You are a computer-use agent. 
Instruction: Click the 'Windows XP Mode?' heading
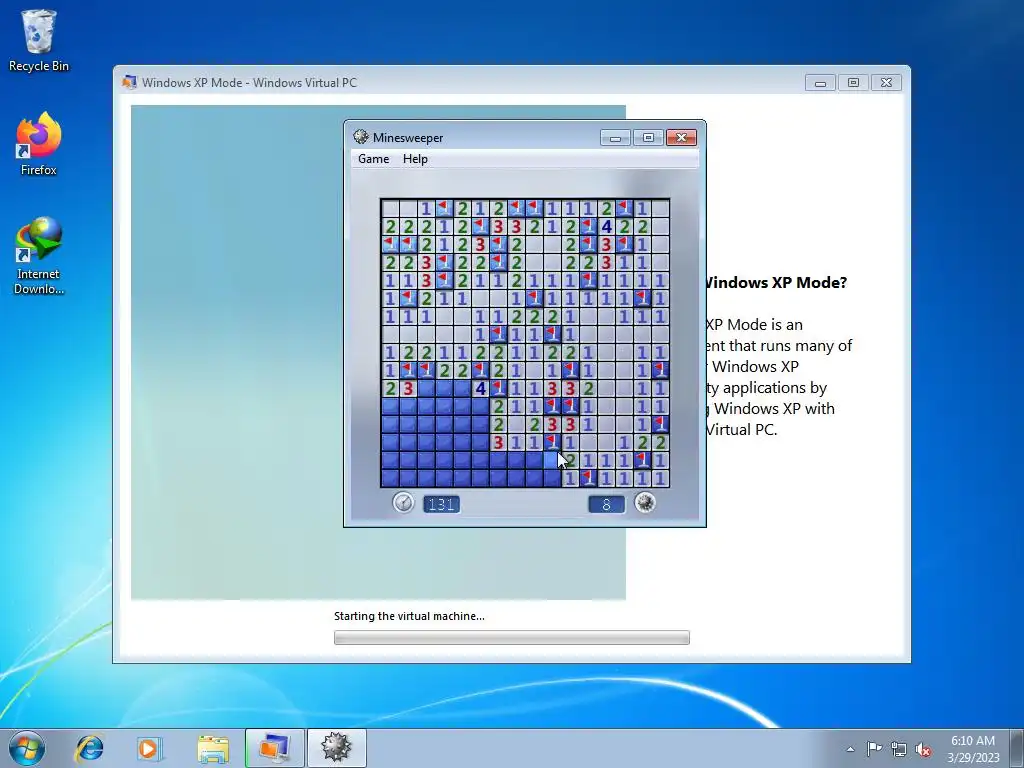point(775,283)
